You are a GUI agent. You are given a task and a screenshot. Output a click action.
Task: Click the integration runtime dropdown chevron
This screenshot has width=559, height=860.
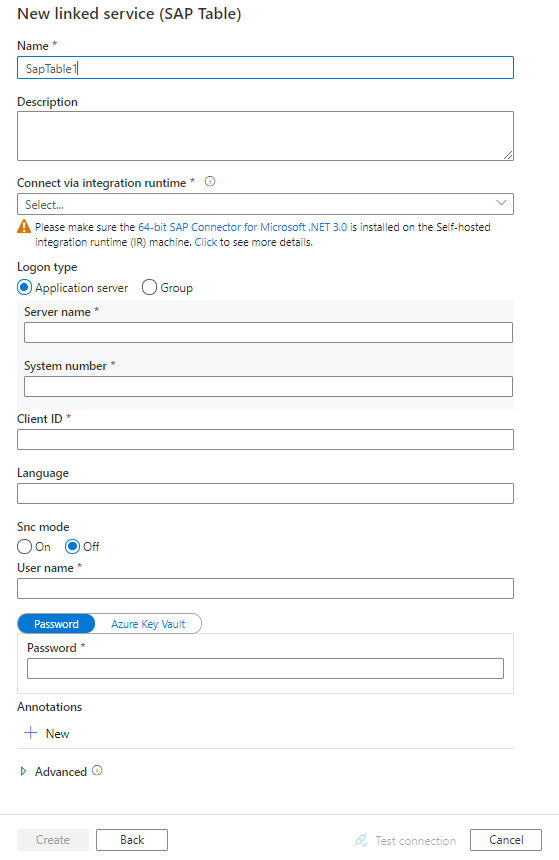[x=501, y=203]
